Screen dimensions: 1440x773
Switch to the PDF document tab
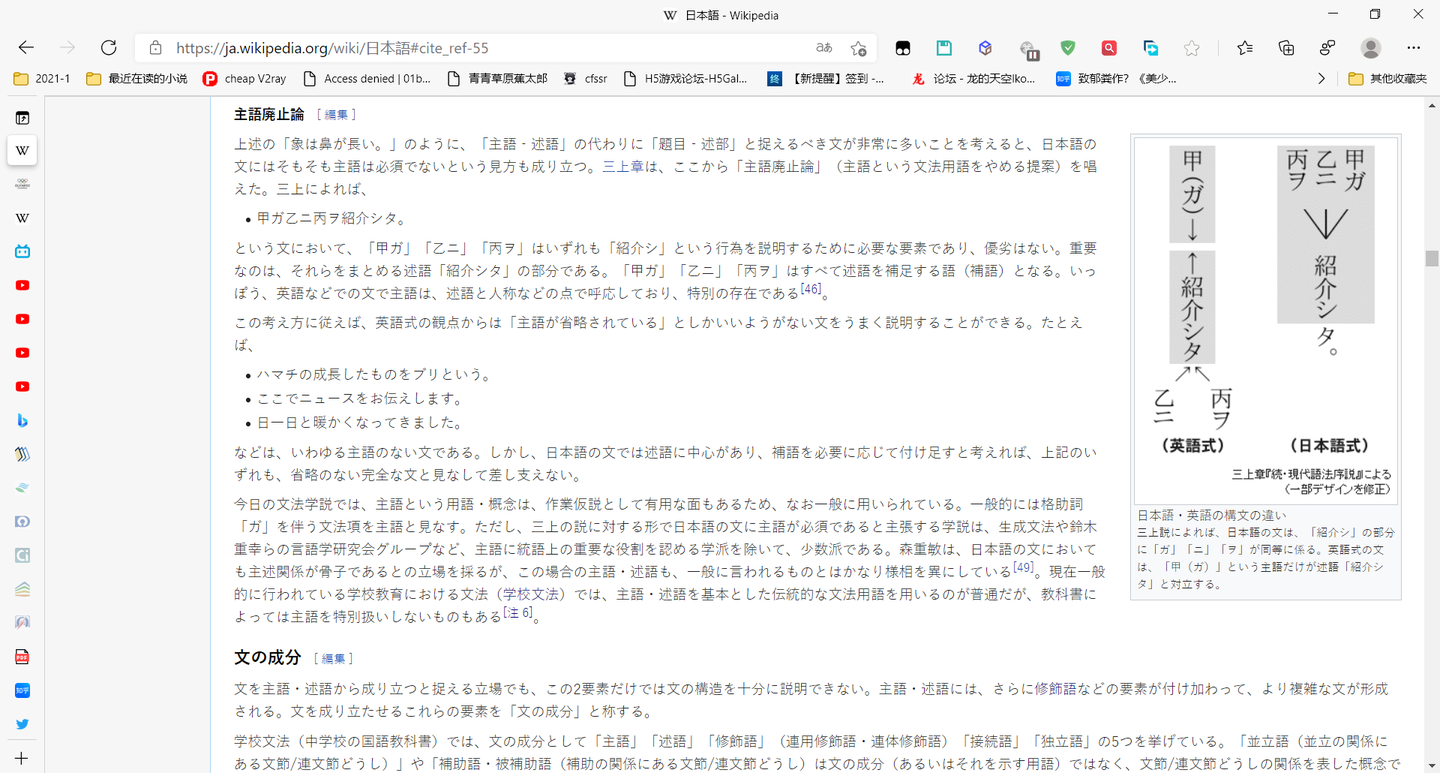point(22,656)
